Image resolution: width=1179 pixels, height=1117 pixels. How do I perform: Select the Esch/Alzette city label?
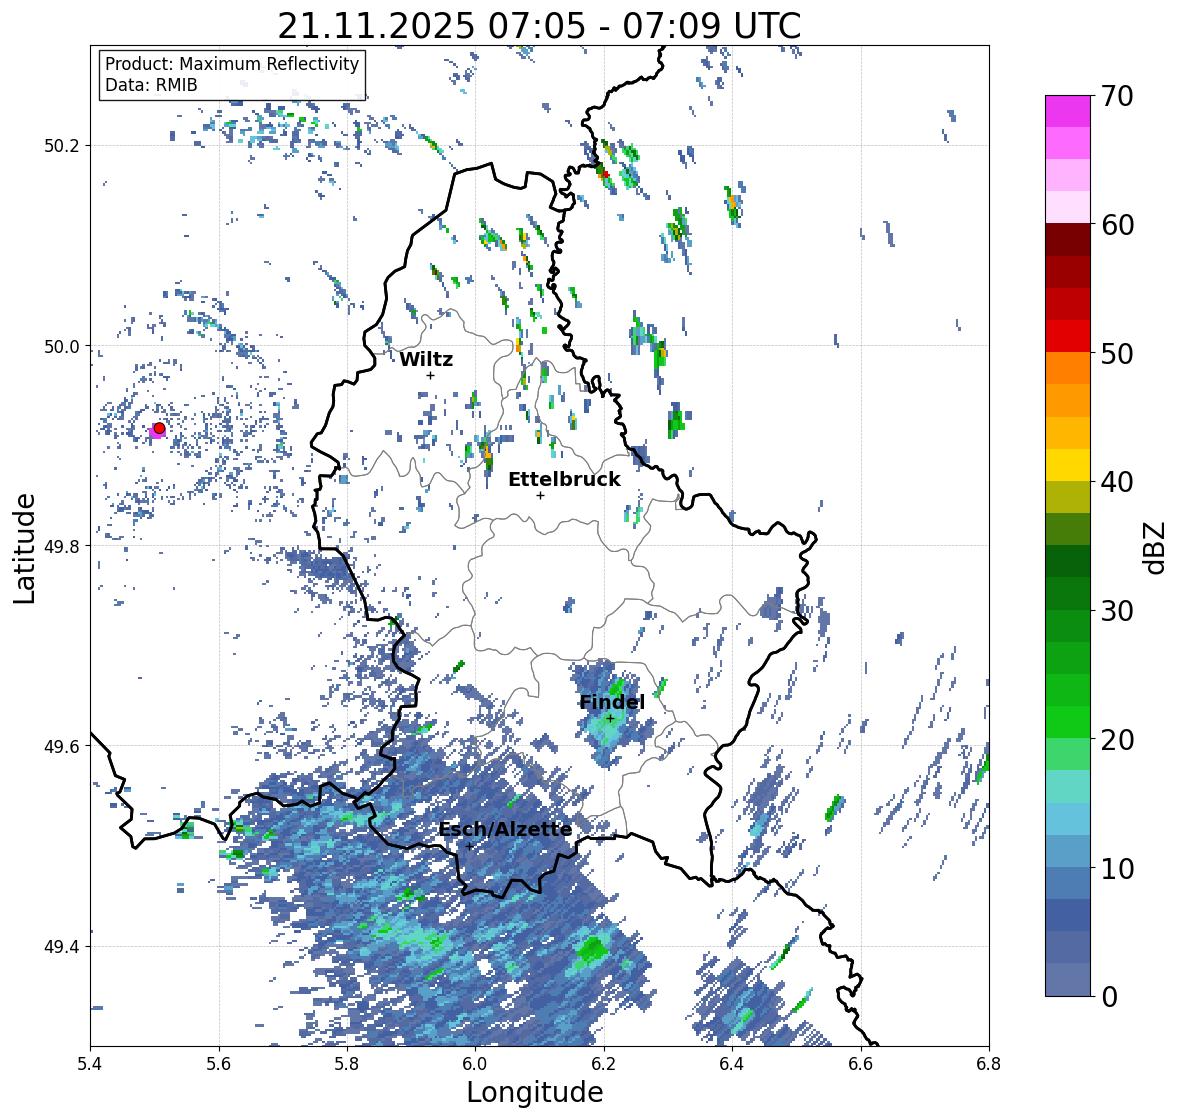click(505, 829)
